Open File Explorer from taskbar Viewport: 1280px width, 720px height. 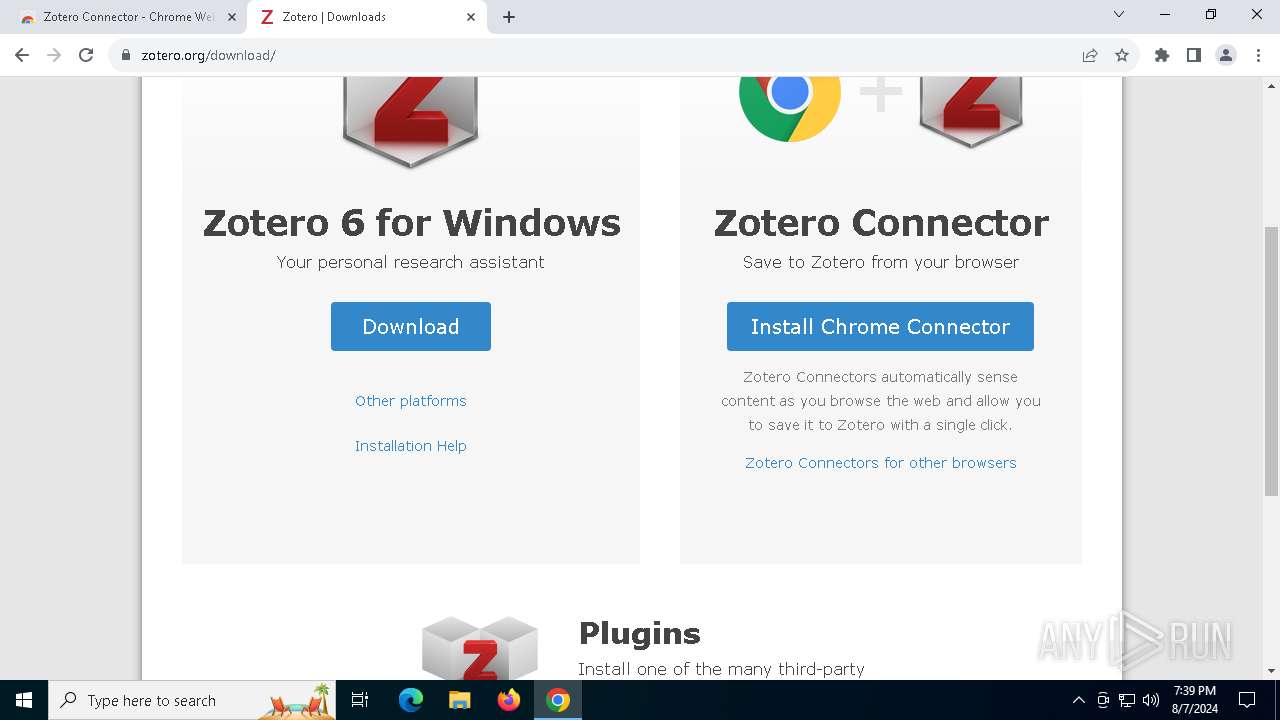pyautogui.click(x=459, y=700)
